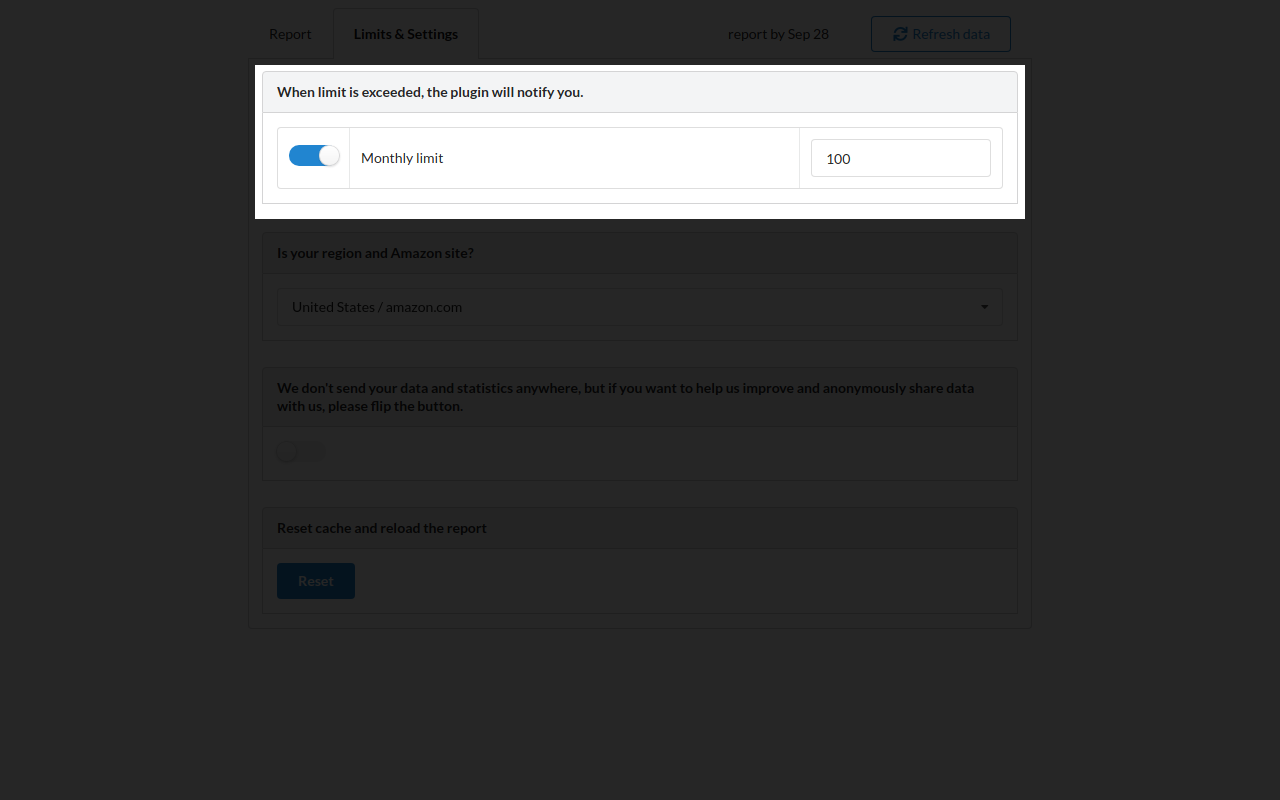1280x800 pixels.
Task: Click the blank area right of the Reset button
Action: (680, 581)
